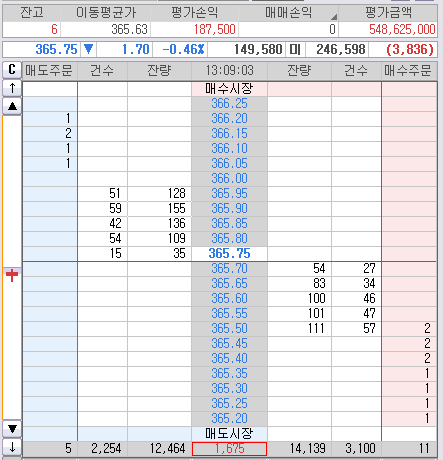Click the 13:09:03 time header
Image resolution: width=443 pixels, height=460 pixels.
(x=229, y=70)
